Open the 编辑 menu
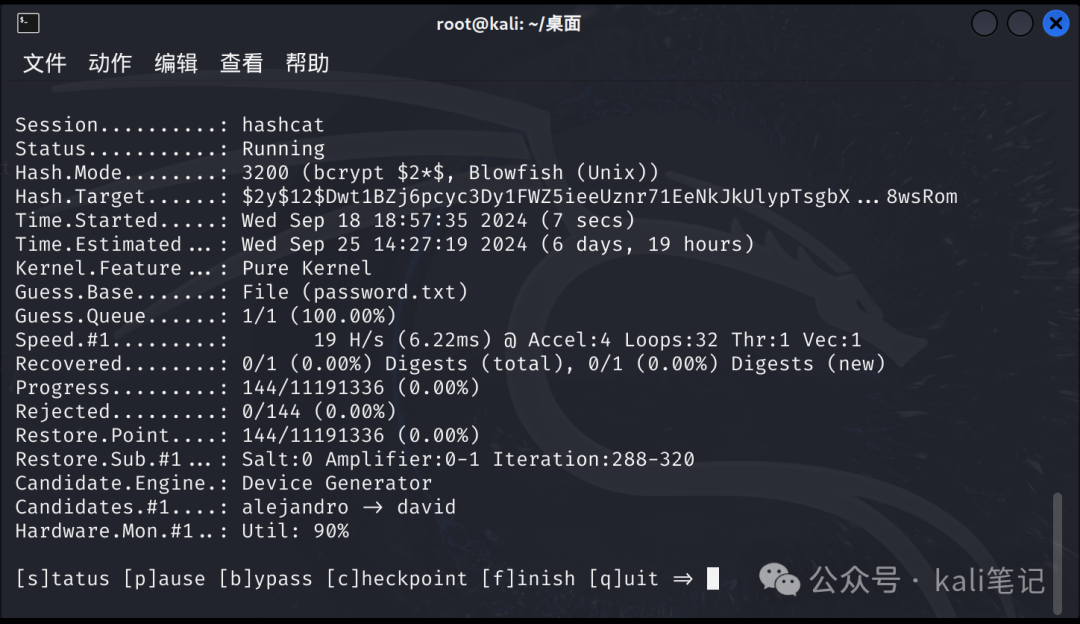Viewport: 1080px width, 624px height. tap(176, 63)
